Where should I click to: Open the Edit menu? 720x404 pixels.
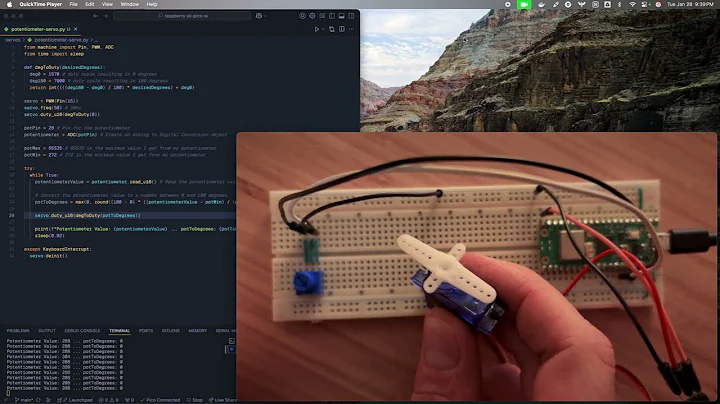(x=90, y=4)
